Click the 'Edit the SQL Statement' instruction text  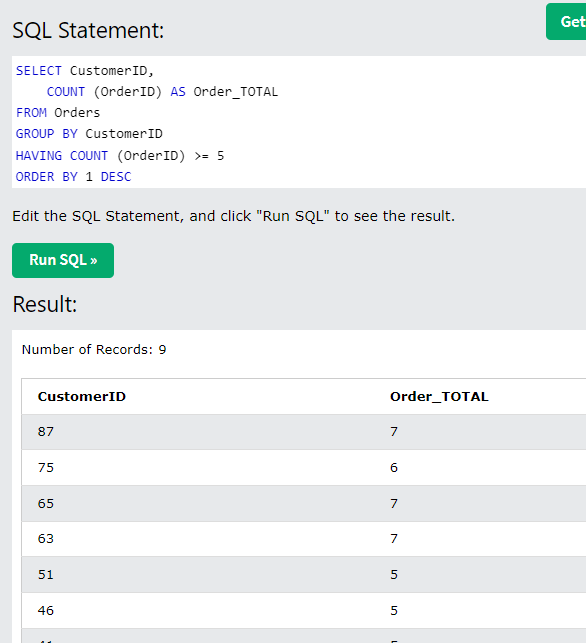234,216
